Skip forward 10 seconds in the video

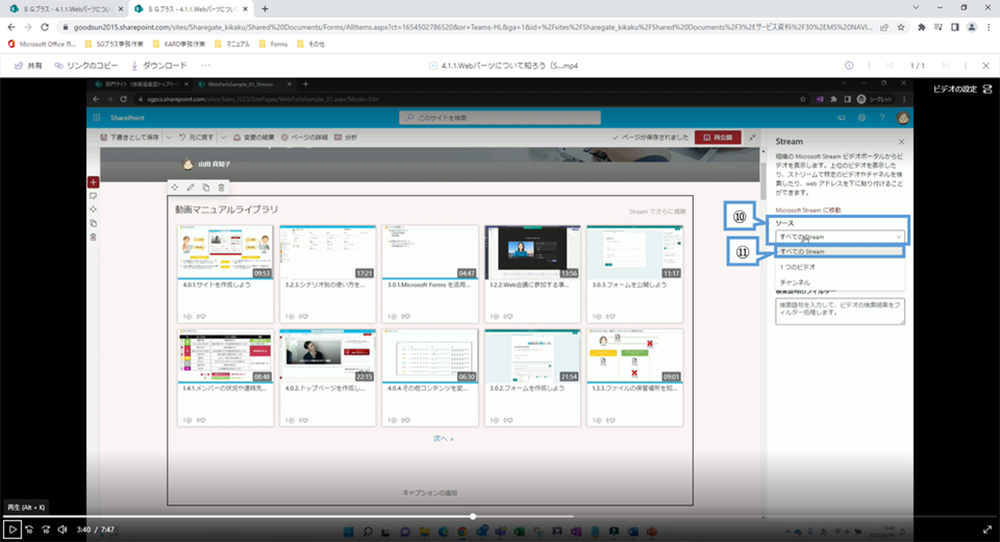click(x=46, y=529)
